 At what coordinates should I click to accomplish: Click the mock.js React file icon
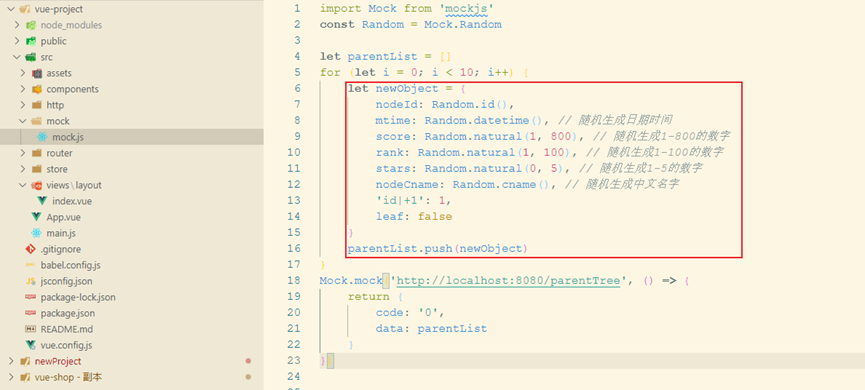[x=42, y=137]
